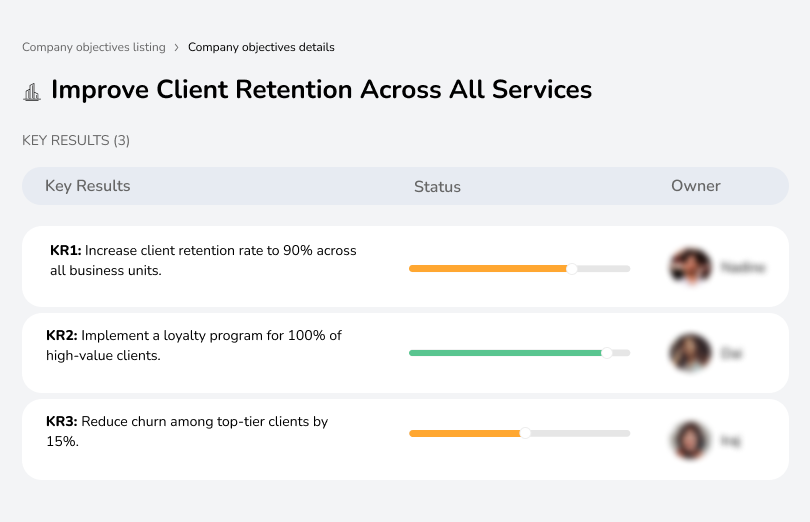The width and height of the screenshot is (810, 522).
Task: Open the Company objectives listing breadcrumb
Action: pos(94,47)
